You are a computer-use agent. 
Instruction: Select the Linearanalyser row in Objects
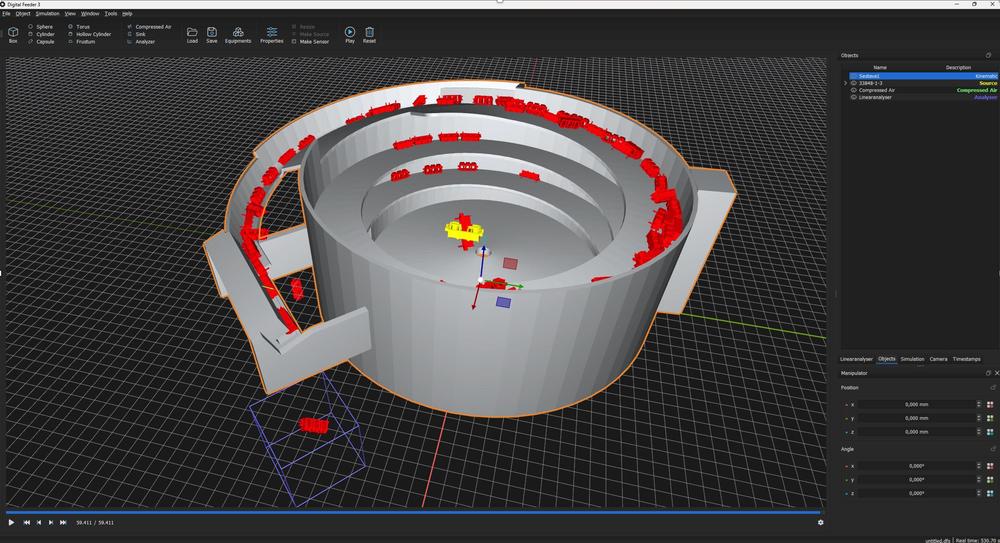921,97
